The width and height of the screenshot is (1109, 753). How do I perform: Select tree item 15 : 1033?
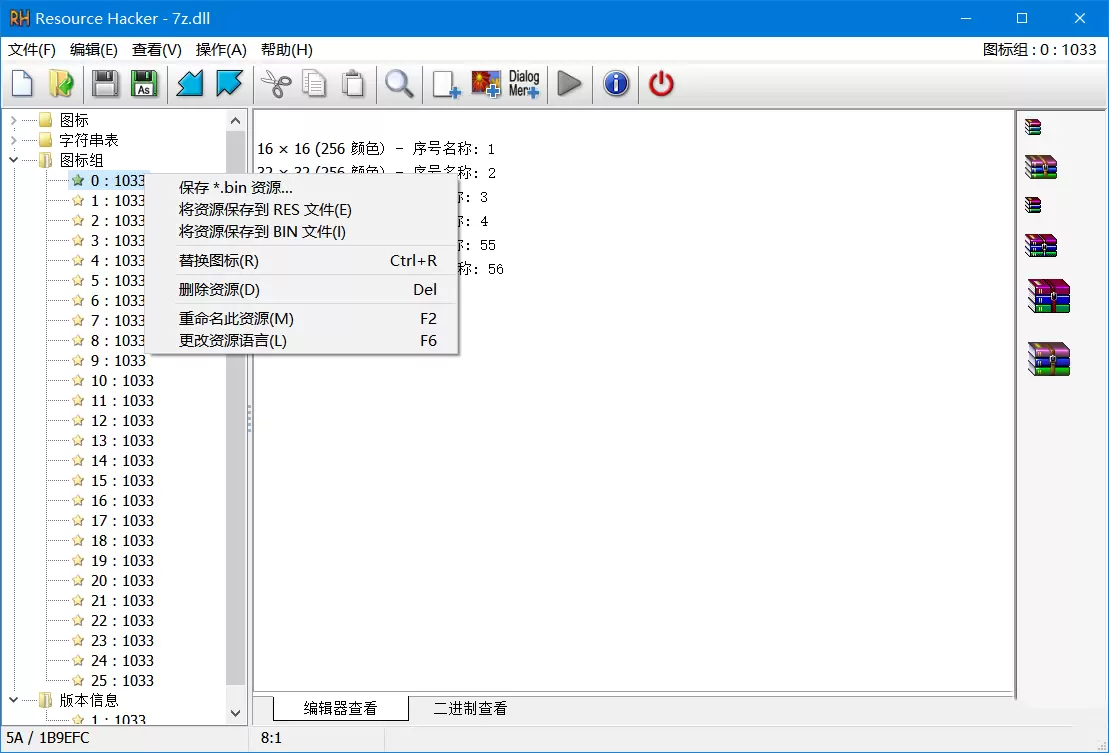(x=122, y=481)
